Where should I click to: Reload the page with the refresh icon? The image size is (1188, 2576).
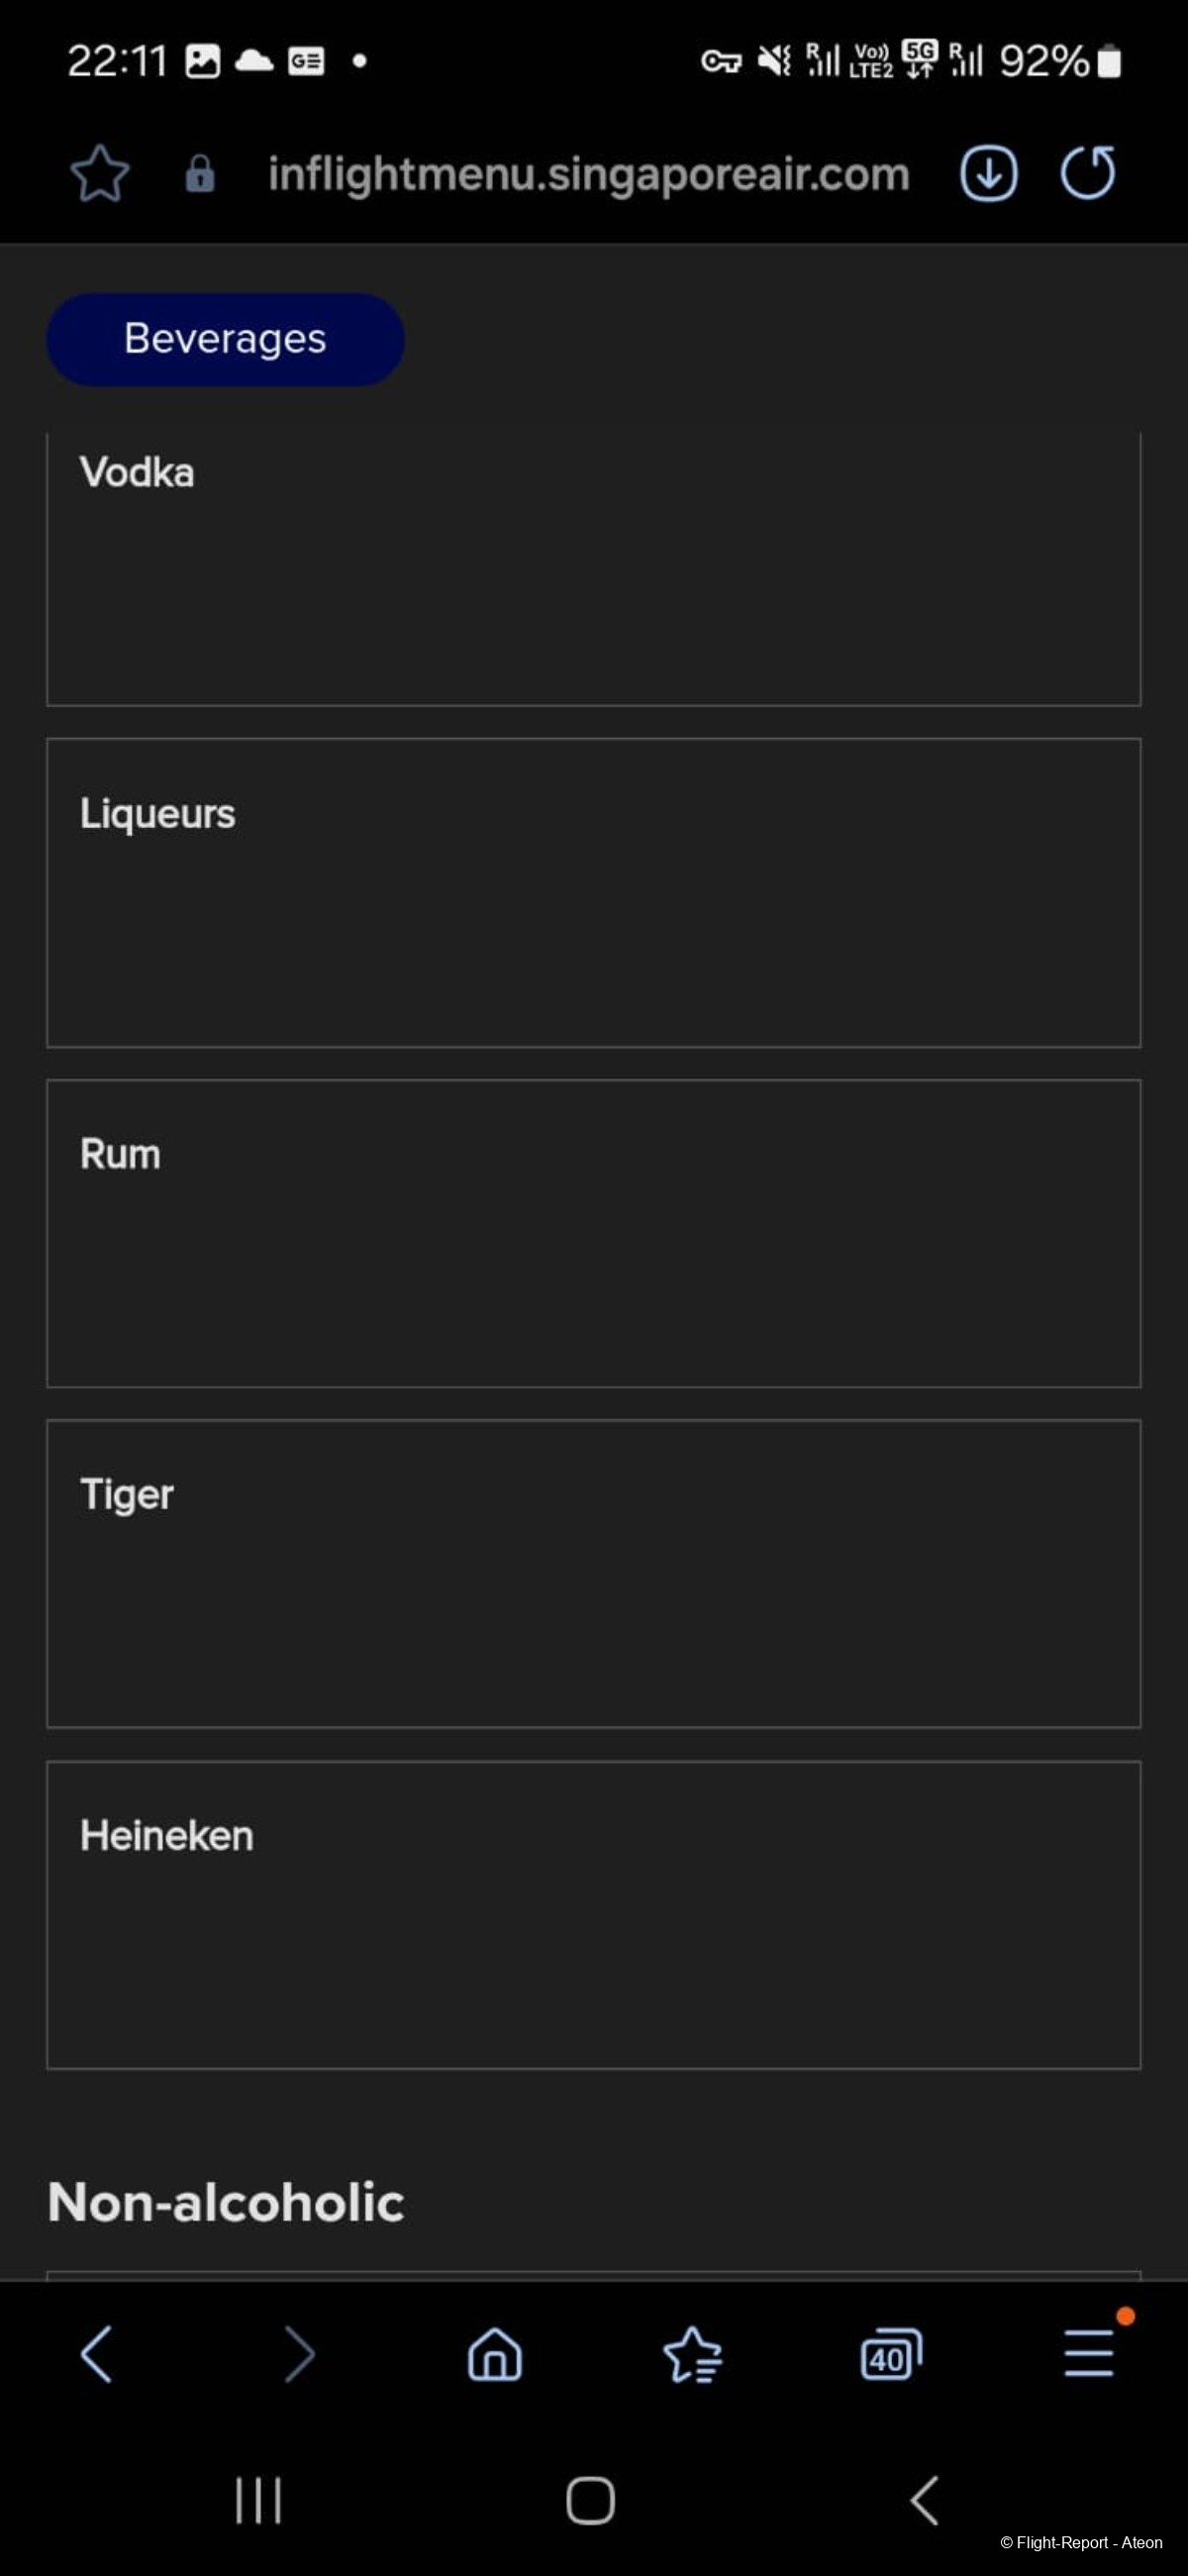tap(1088, 173)
